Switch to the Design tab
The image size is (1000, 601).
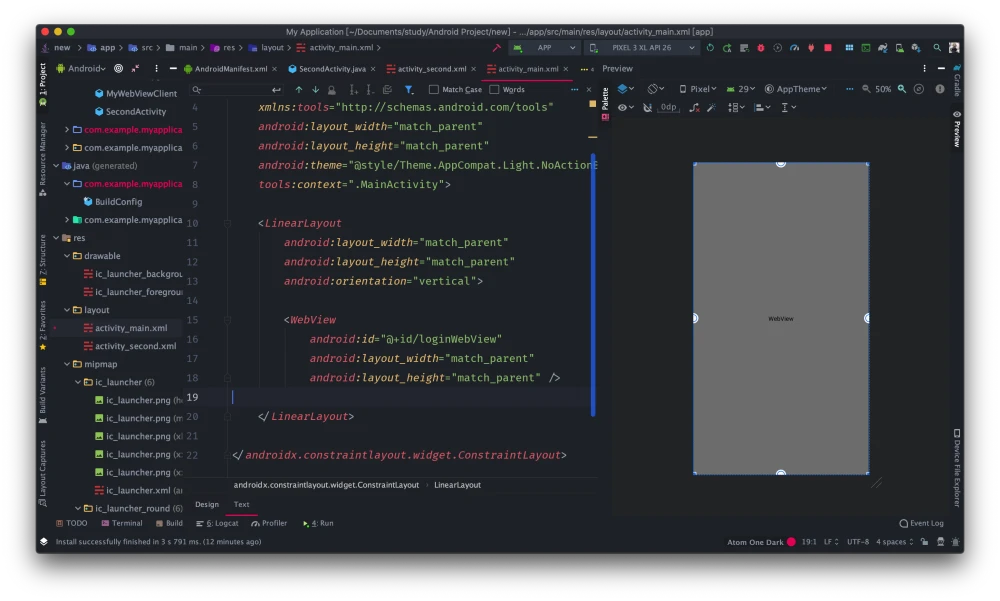tap(207, 505)
